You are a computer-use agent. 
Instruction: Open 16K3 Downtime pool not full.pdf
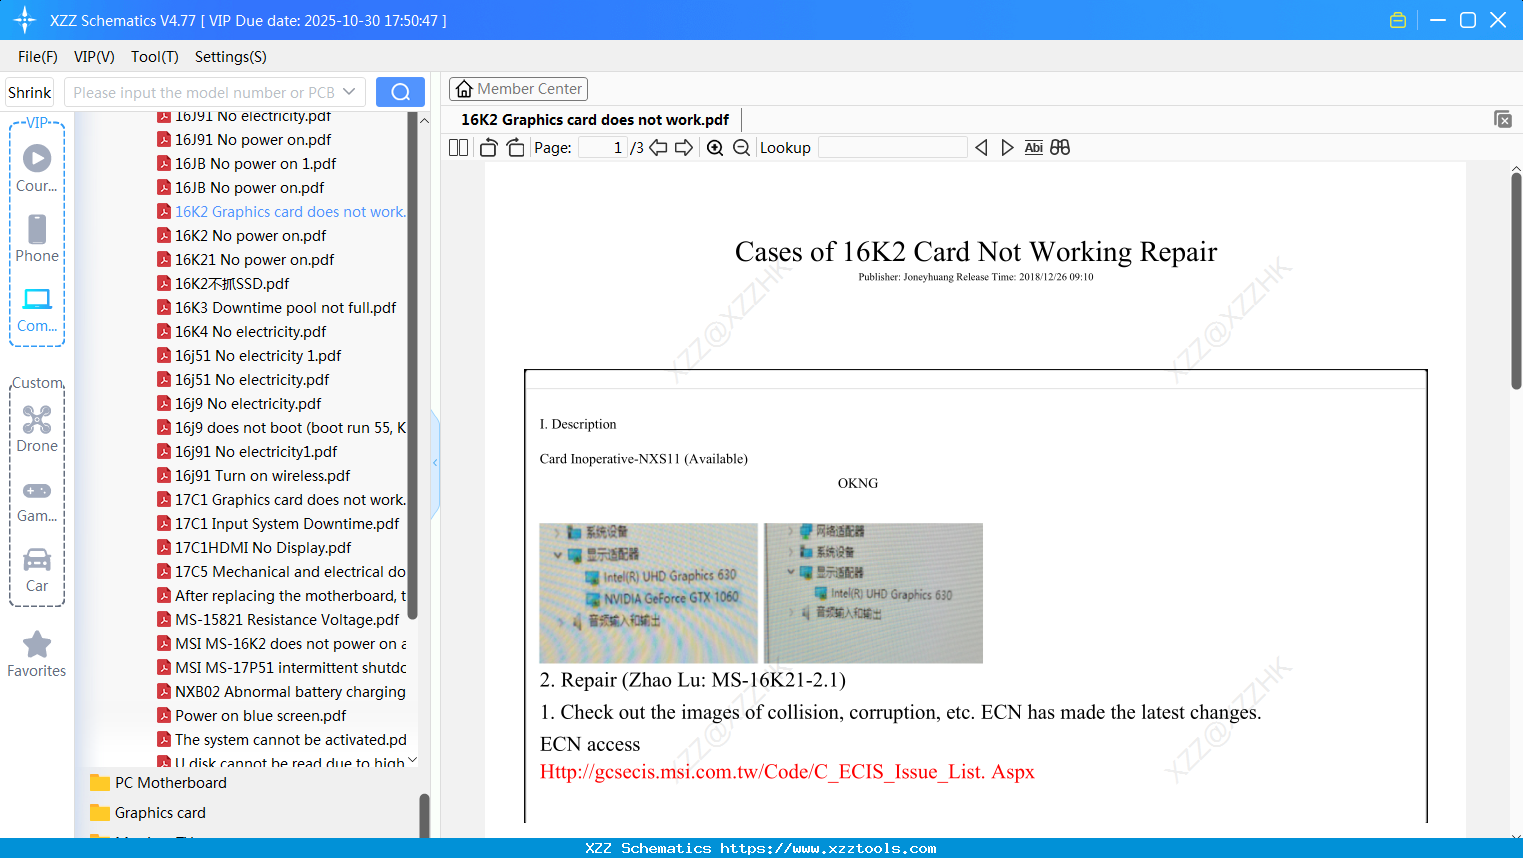point(277,308)
